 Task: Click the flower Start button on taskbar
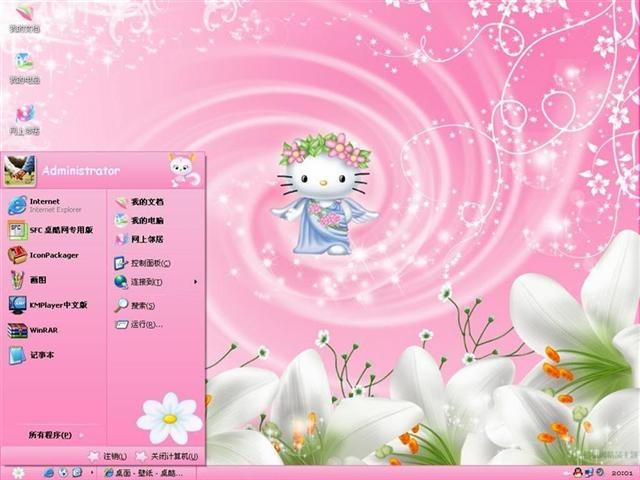(18, 473)
